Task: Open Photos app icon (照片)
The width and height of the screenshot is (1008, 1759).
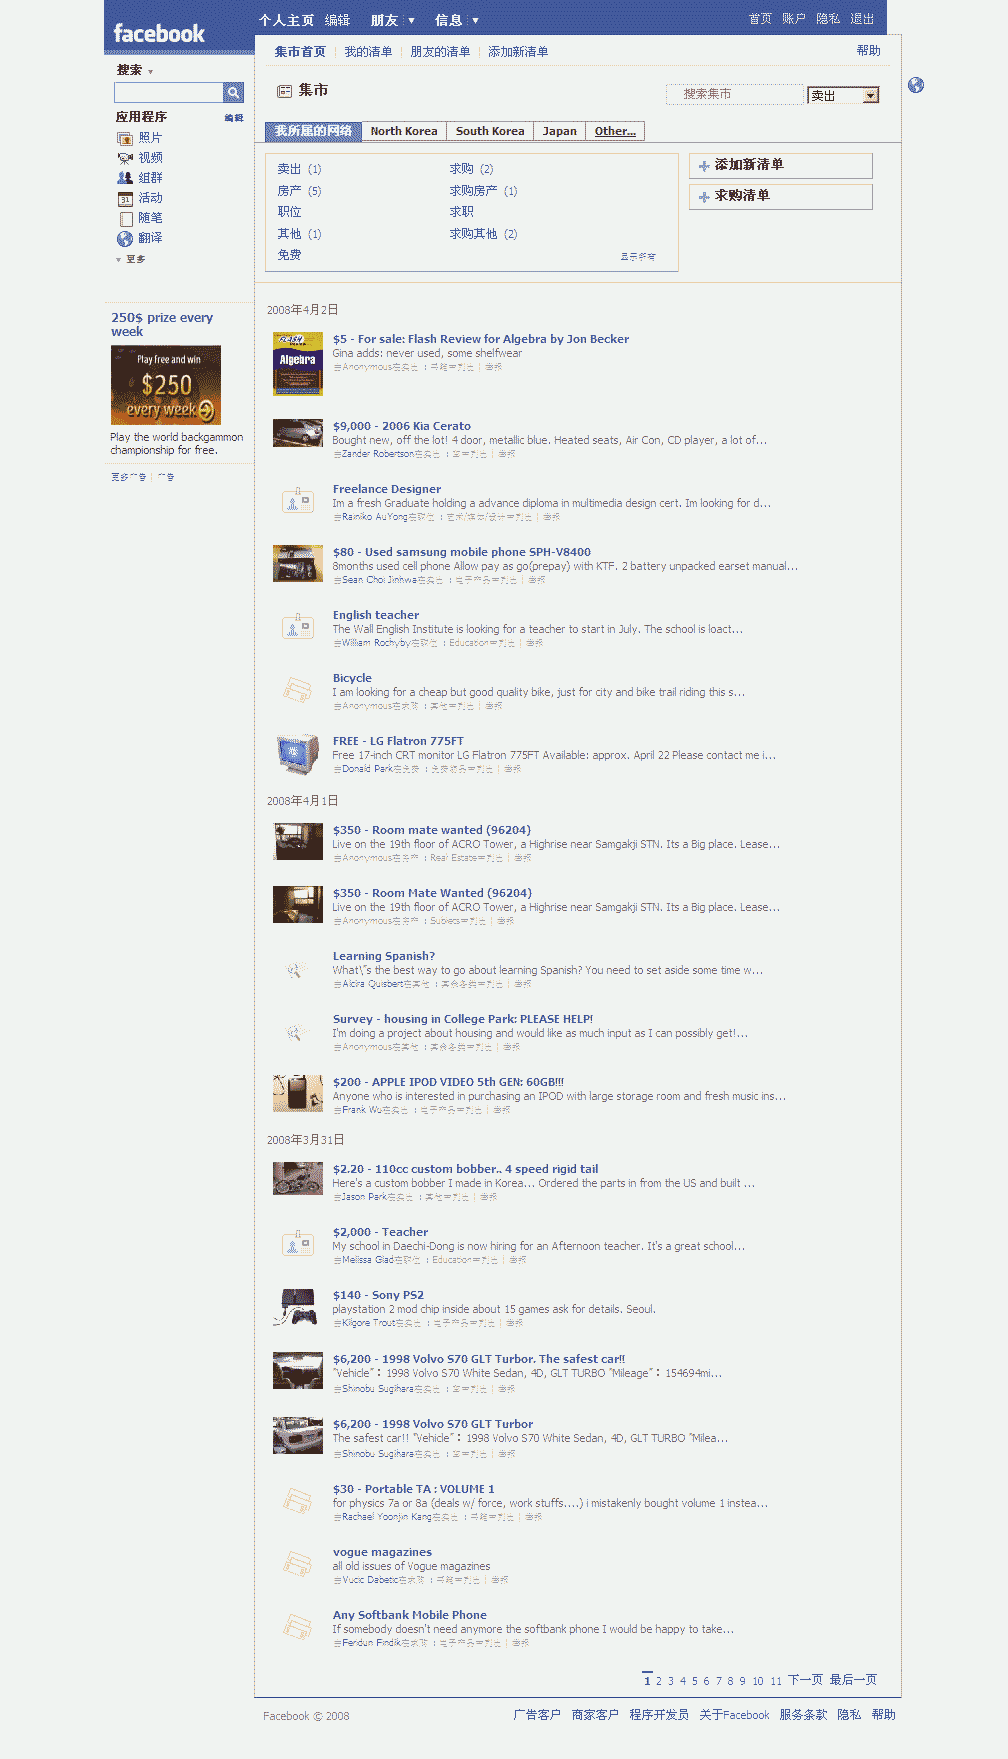Action: pyautogui.click(x=125, y=138)
